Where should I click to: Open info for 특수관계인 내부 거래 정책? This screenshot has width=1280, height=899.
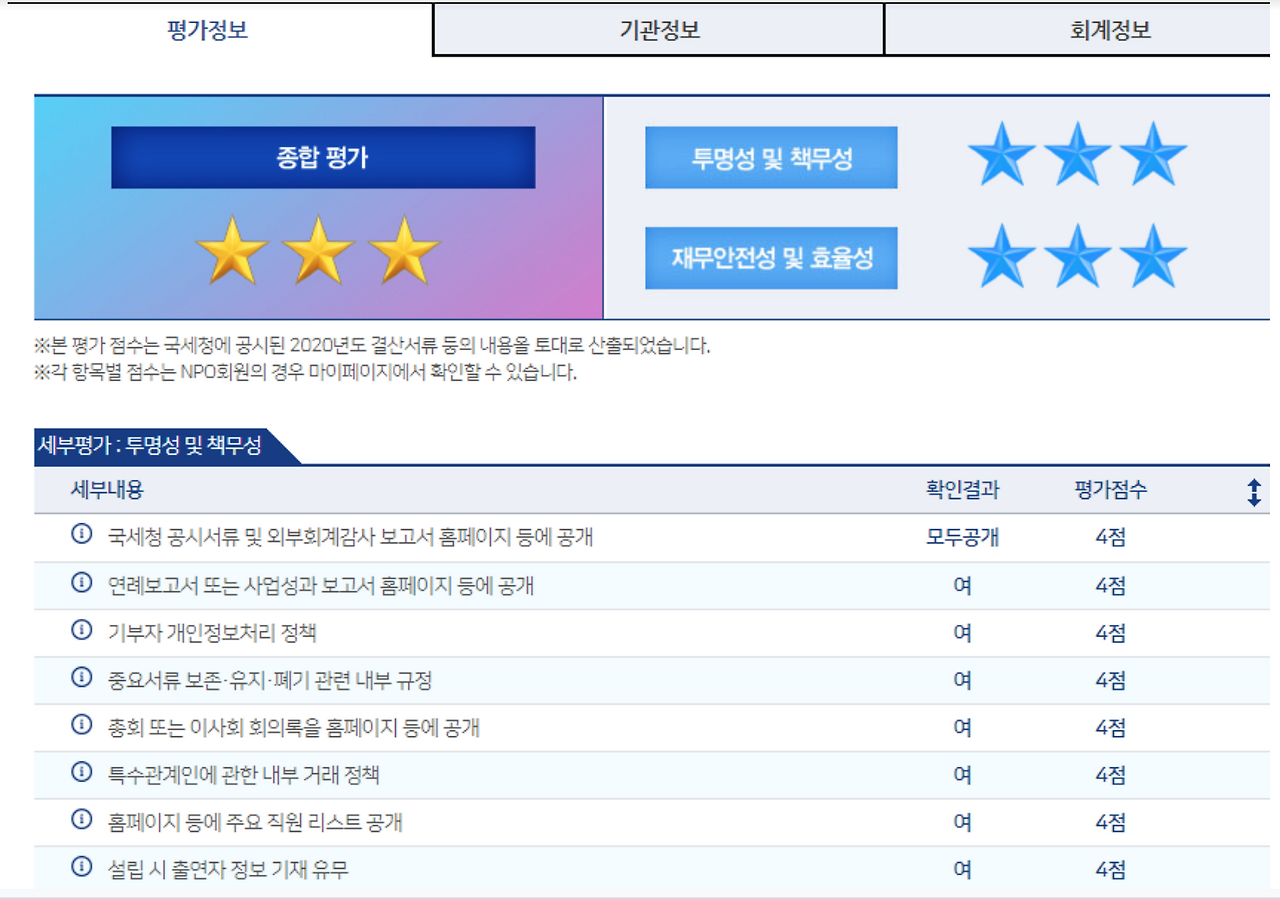point(81,775)
